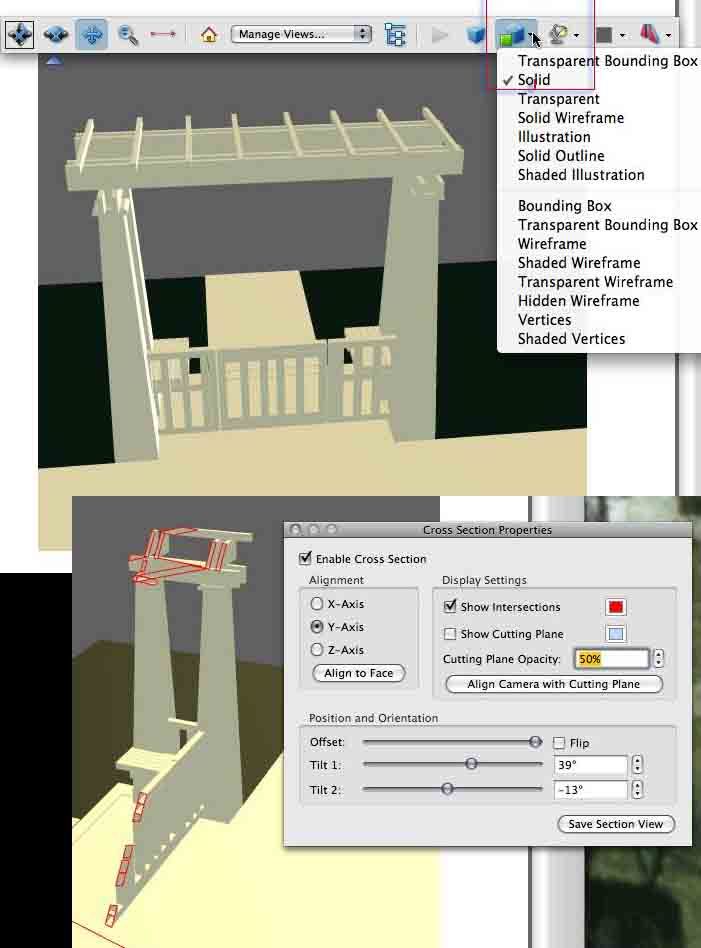Toggle the Model Tree icon
Viewport: 701px width, 948px height.
[395, 34]
